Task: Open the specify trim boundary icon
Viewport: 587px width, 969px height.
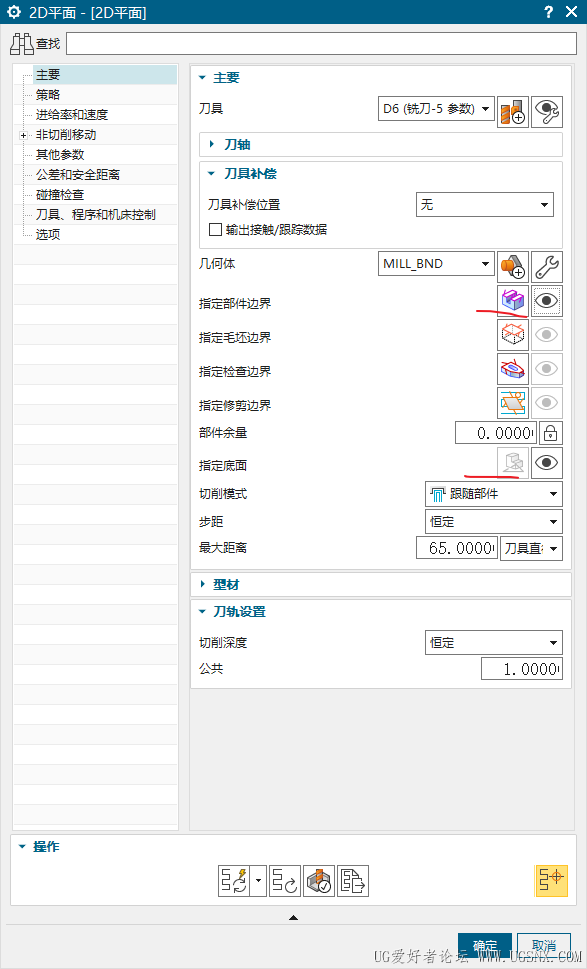Action: click(513, 403)
